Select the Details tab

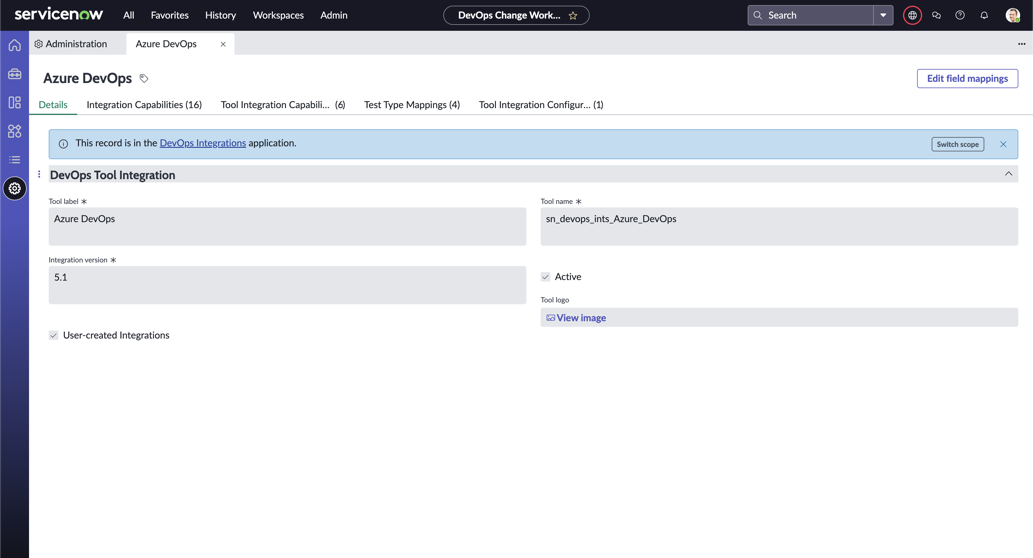(53, 105)
